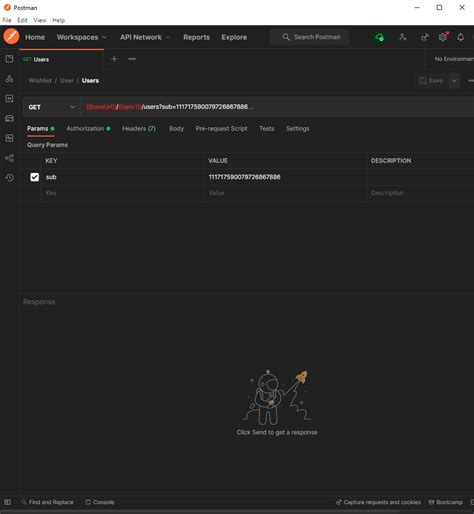This screenshot has width=474, height=514.
Task: Open Explore page
Action: [x=234, y=37]
